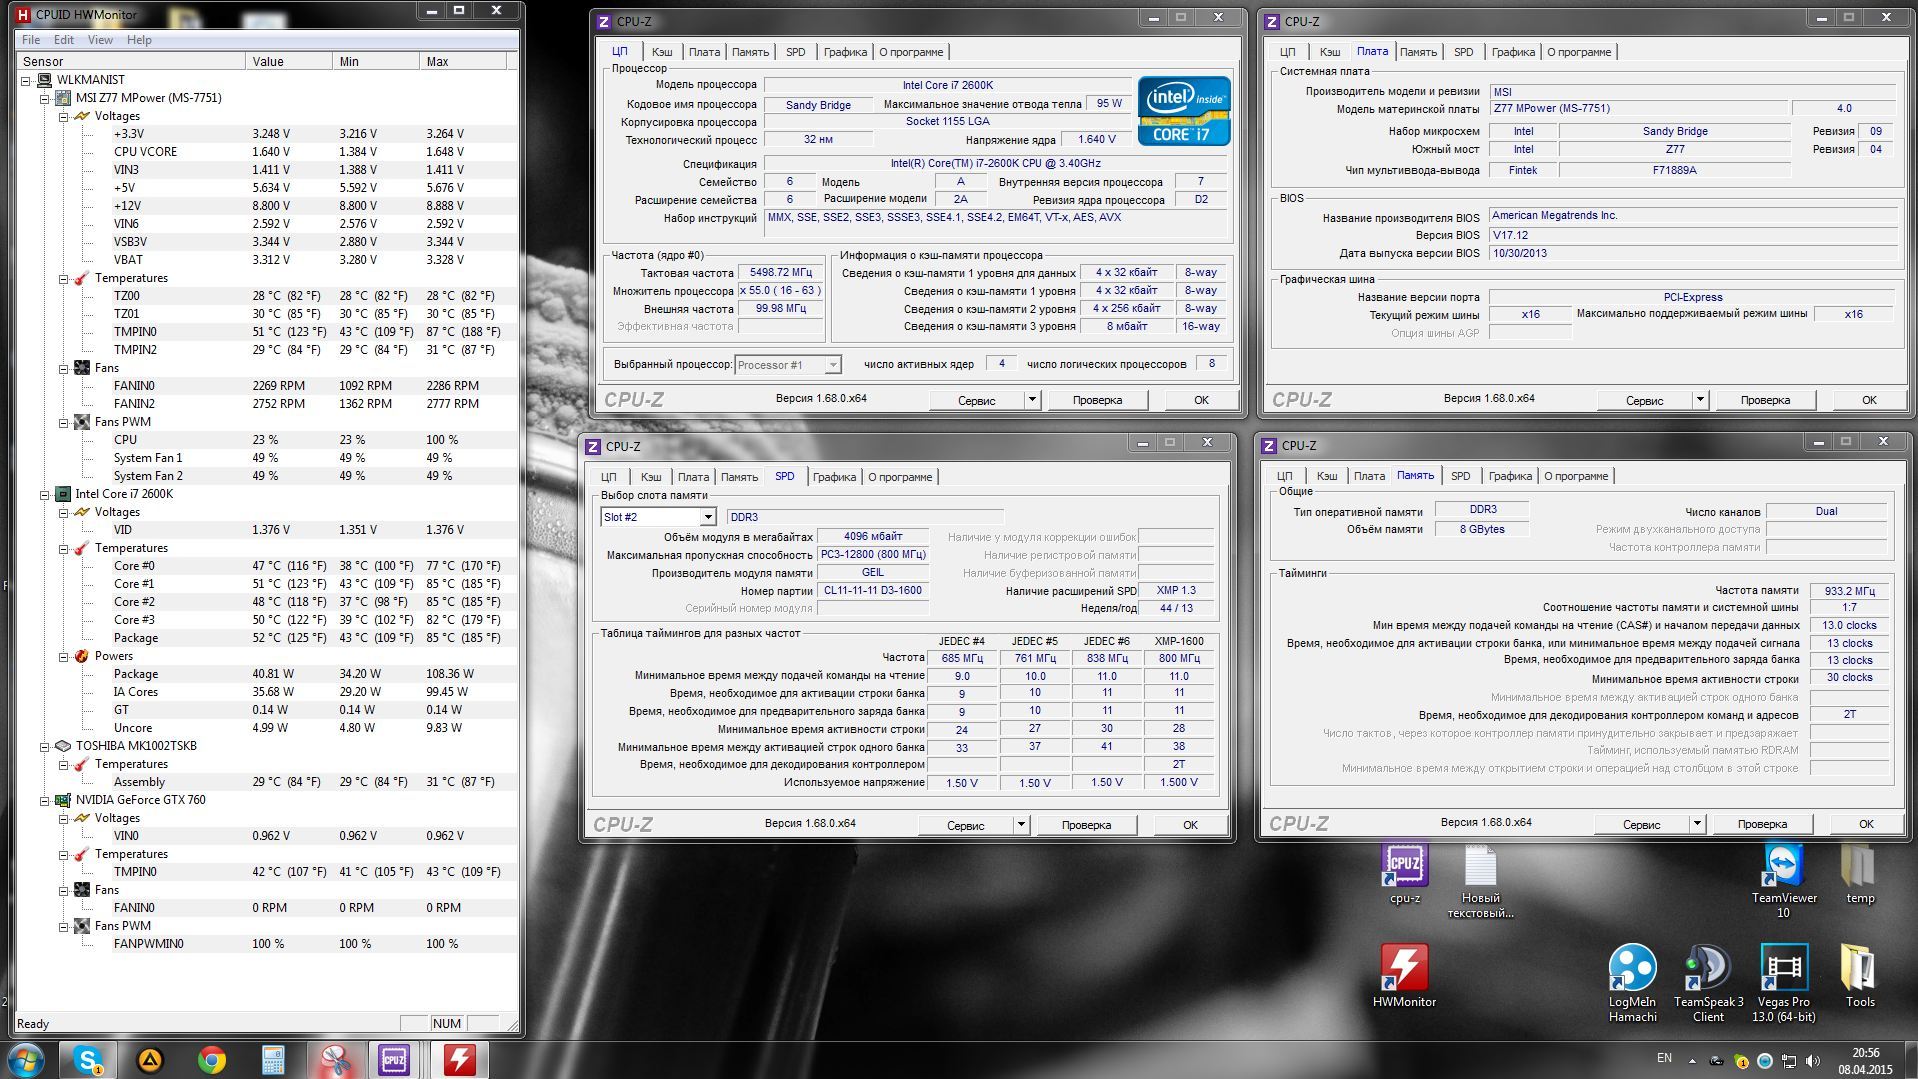
Task: Click OK button in mainboard window
Action: pos(1869,400)
